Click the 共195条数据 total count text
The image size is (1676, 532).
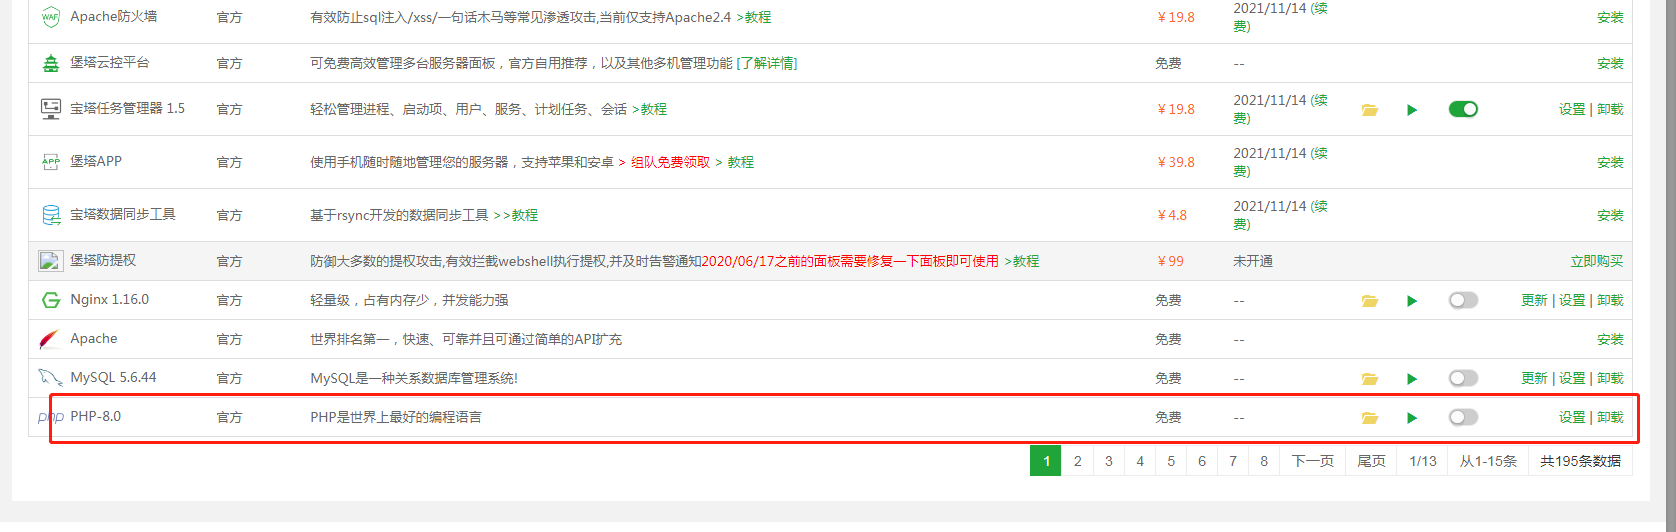tap(1580, 461)
